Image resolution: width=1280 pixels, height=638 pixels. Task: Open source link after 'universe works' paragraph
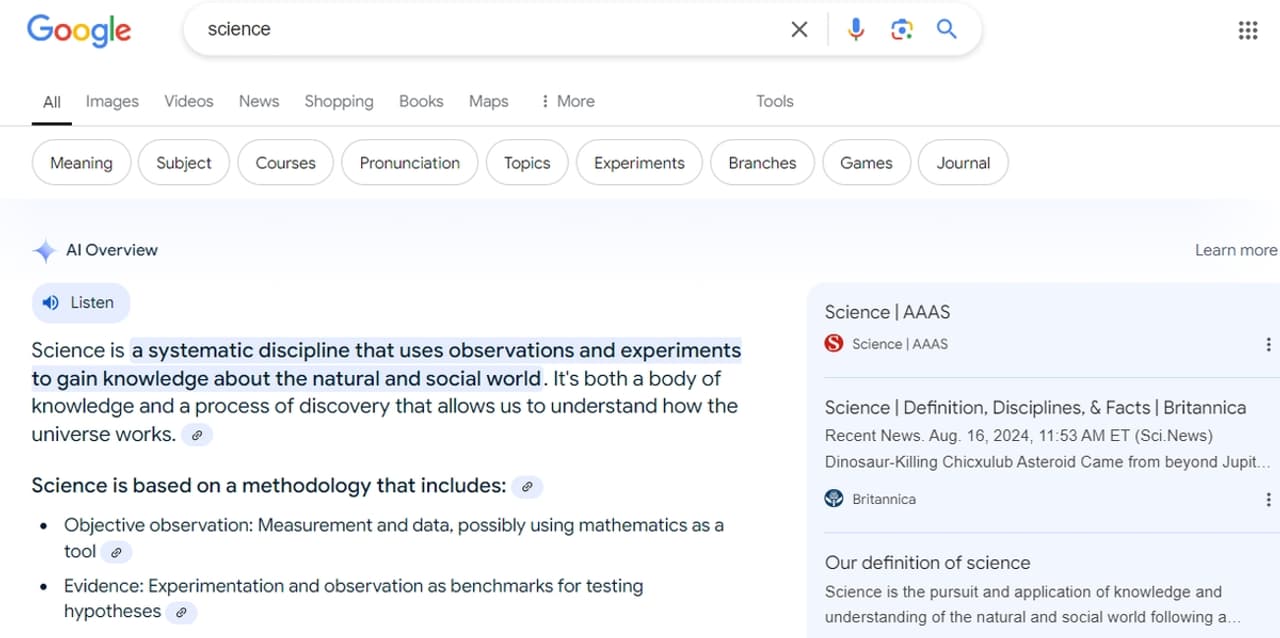tap(197, 435)
